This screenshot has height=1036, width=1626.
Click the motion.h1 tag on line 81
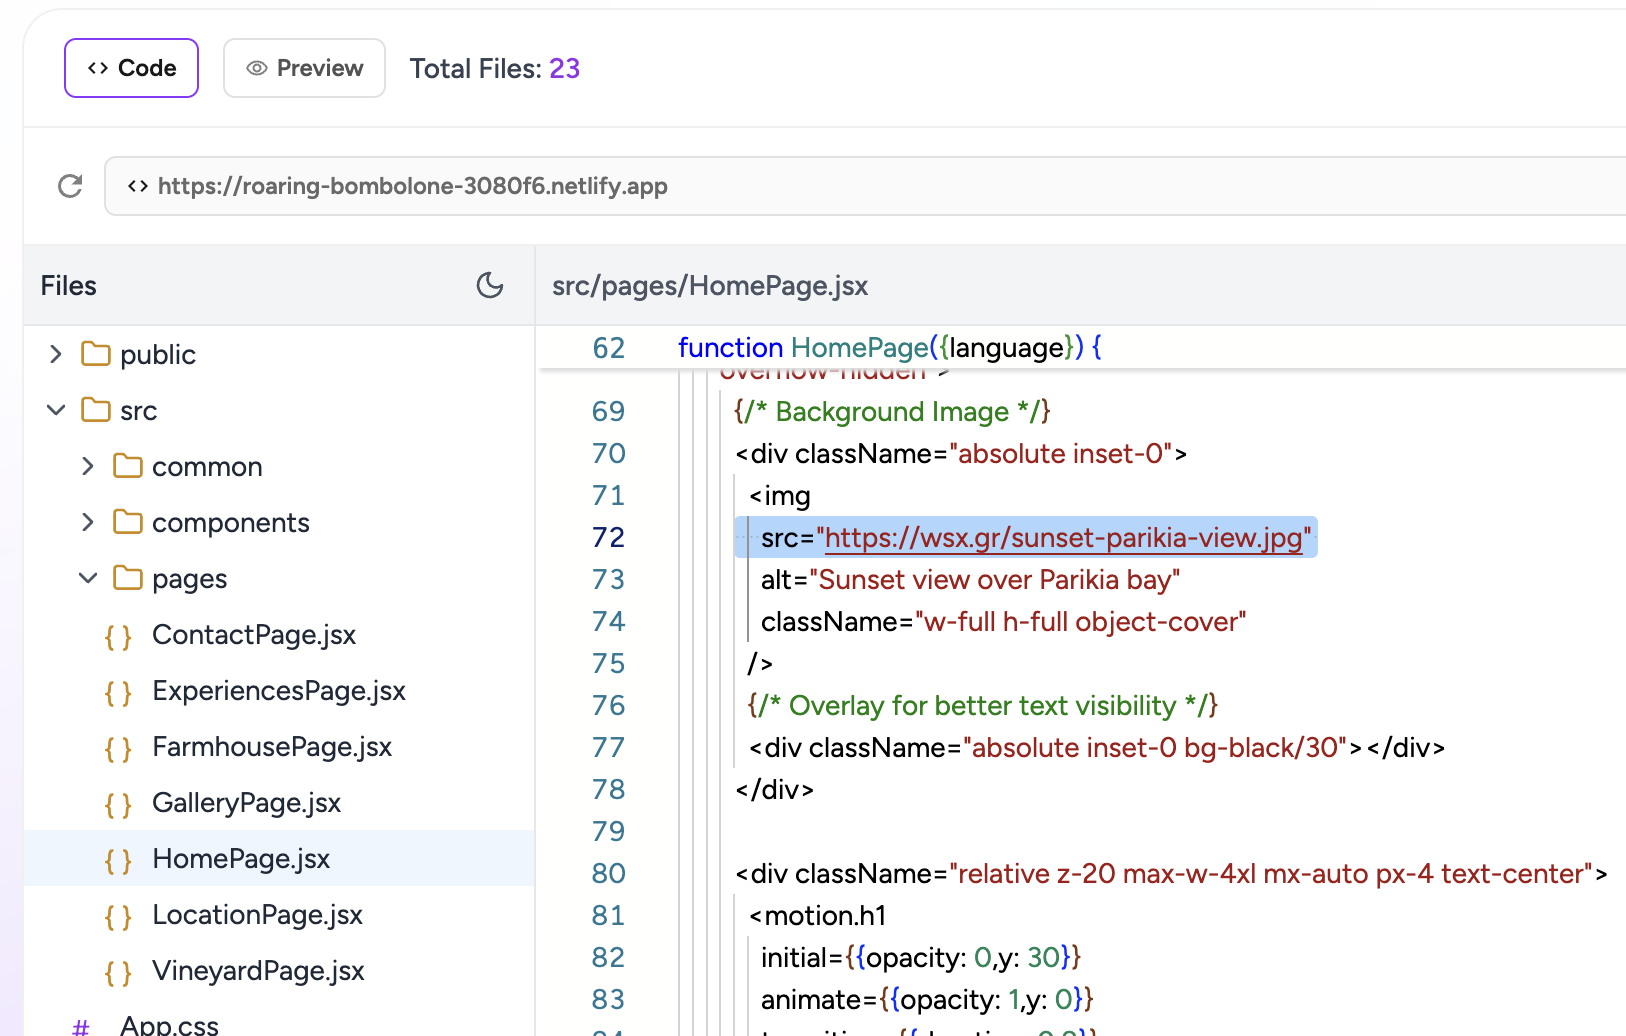click(818, 916)
